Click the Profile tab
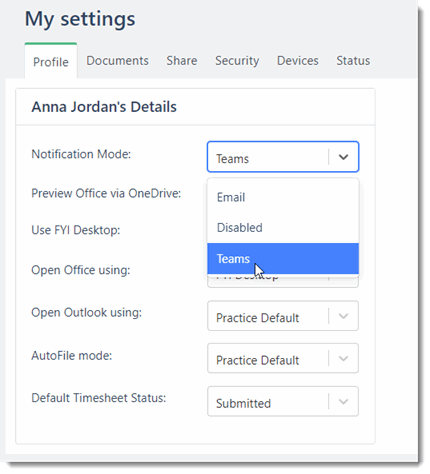This screenshot has height=474, width=430. [51, 62]
